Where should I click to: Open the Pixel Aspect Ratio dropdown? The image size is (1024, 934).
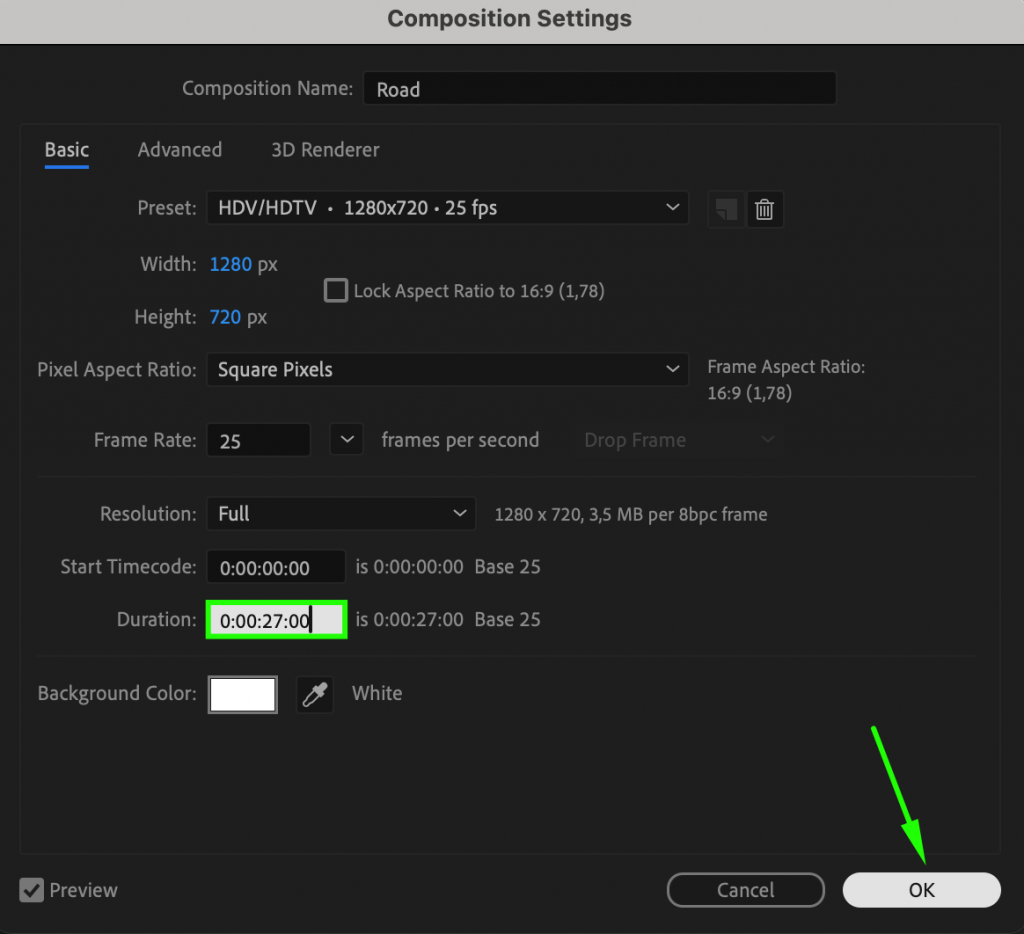coord(447,370)
